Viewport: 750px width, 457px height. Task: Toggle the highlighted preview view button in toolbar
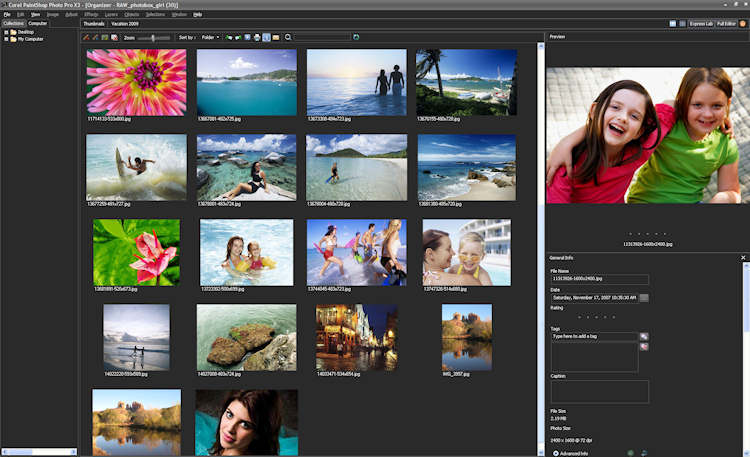pos(265,37)
